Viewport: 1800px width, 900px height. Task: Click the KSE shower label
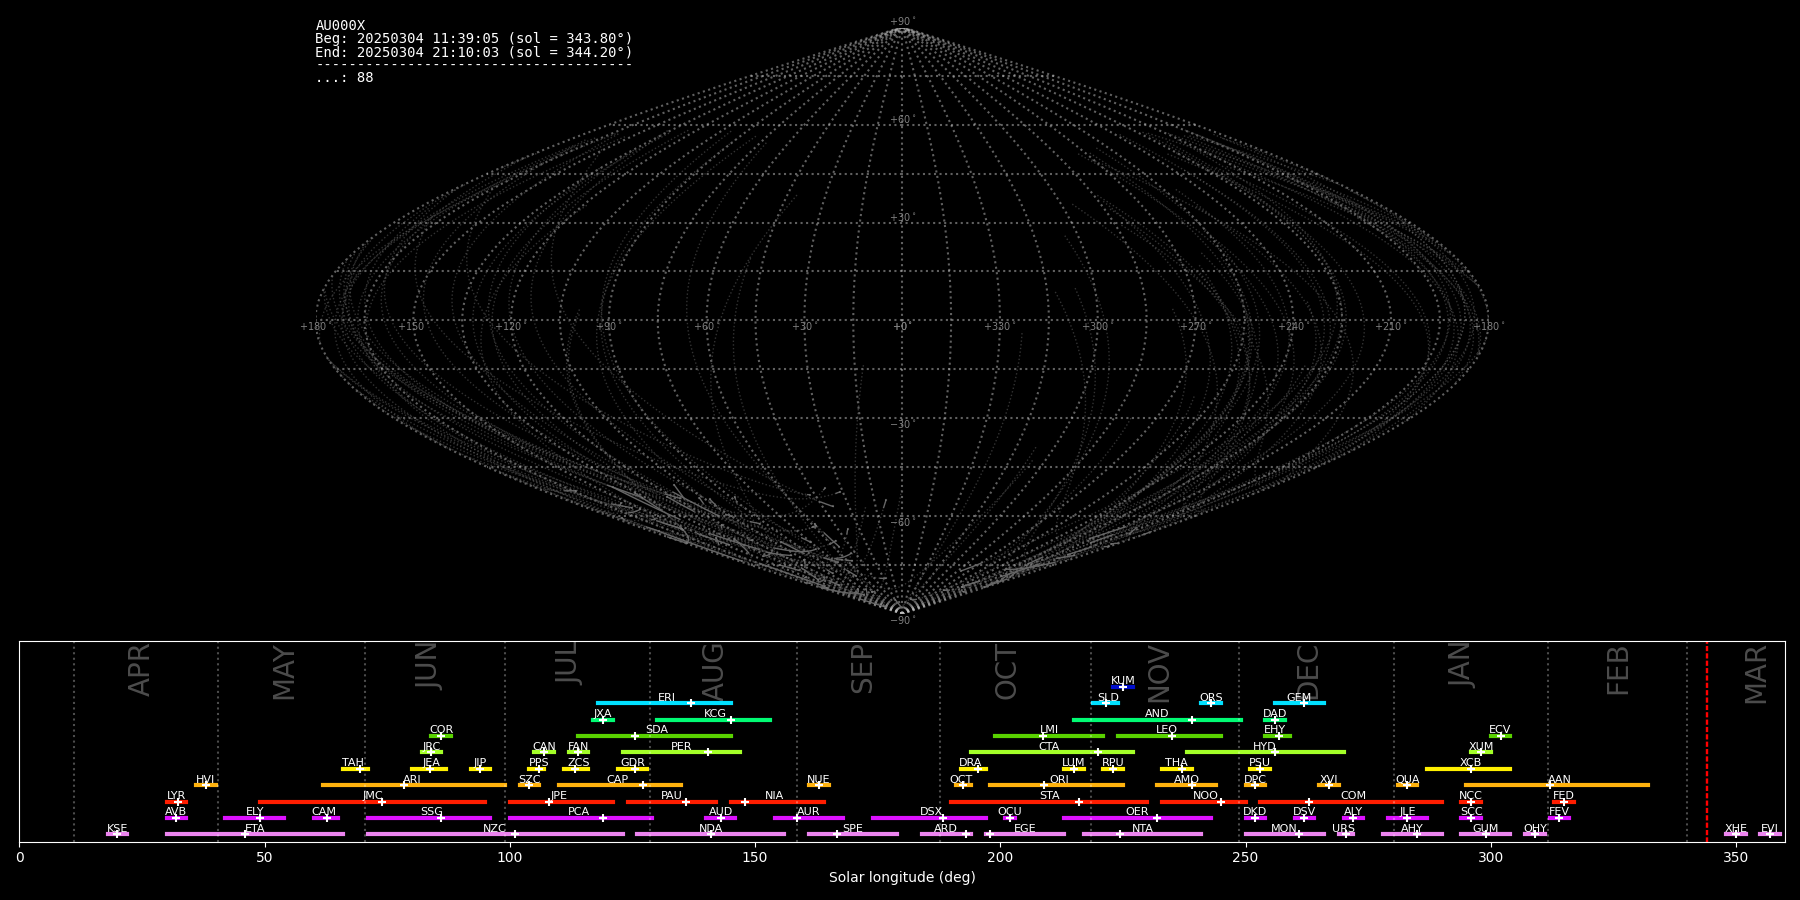click(117, 829)
